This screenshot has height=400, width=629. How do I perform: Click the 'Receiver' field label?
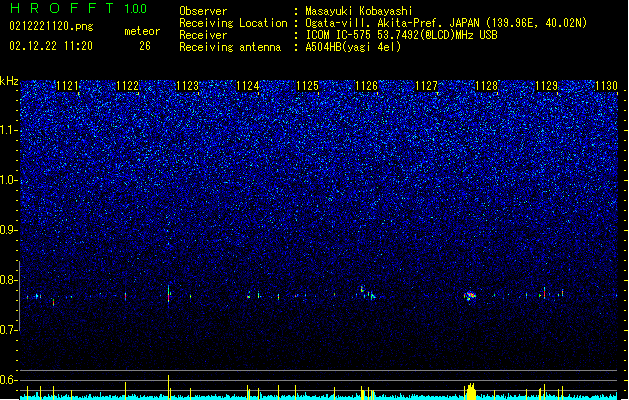203,35
